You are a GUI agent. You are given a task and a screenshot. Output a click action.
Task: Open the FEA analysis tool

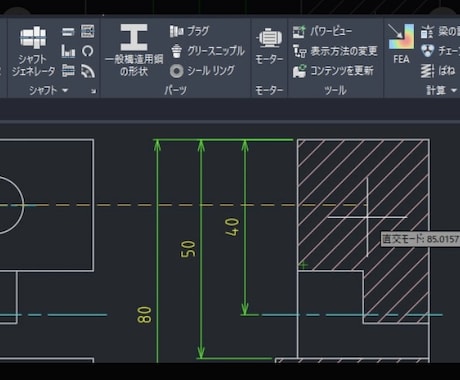[401, 44]
